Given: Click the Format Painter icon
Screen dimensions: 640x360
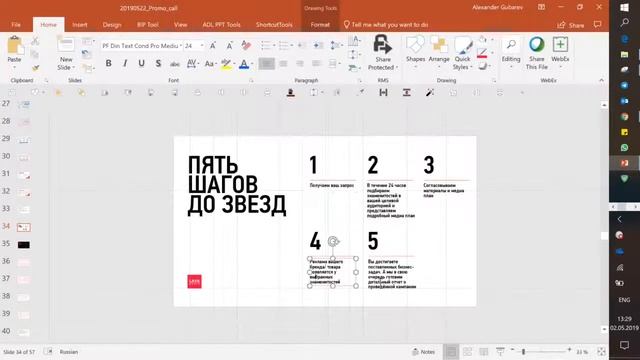Looking at the screenshot, I should click(35, 68).
